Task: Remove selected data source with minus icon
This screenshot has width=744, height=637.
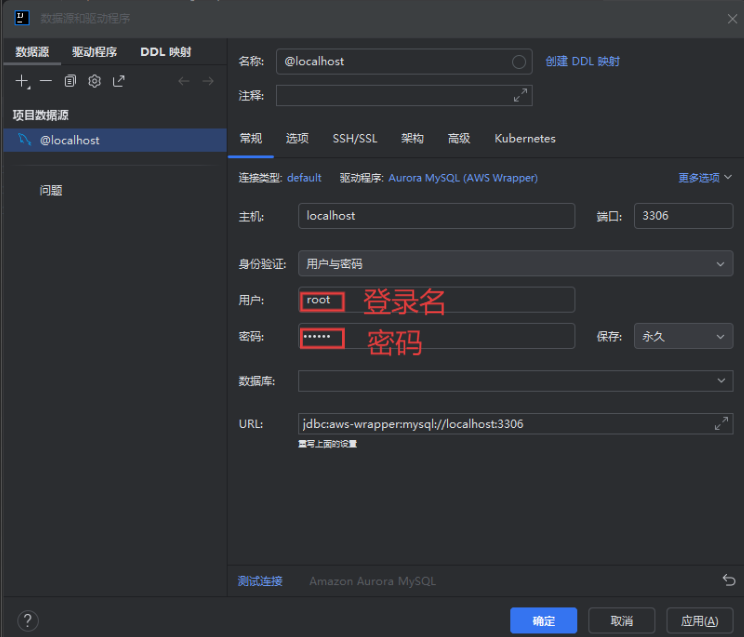Action: click(x=46, y=81)
